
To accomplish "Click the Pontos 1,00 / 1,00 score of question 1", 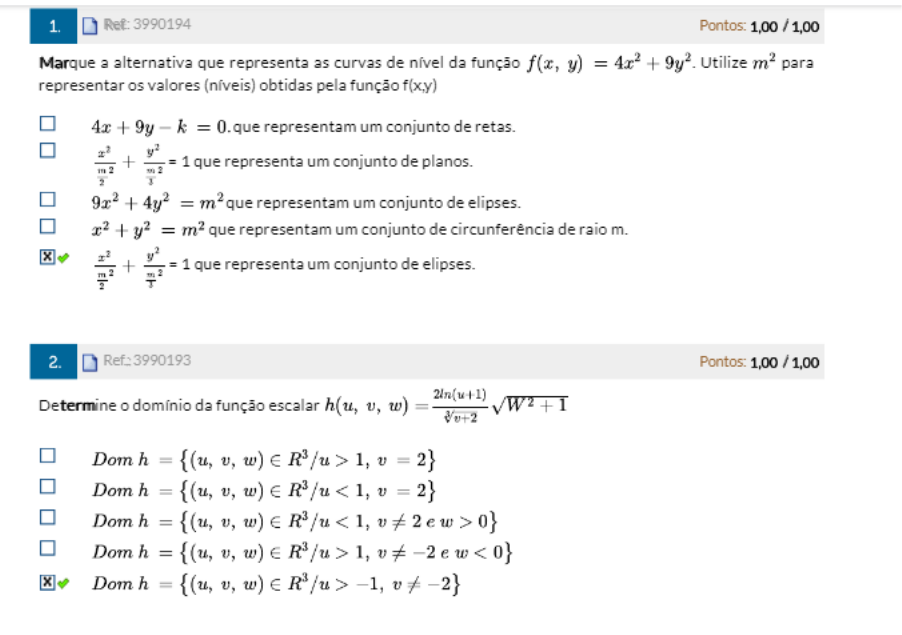I will [x=759, y=27].
